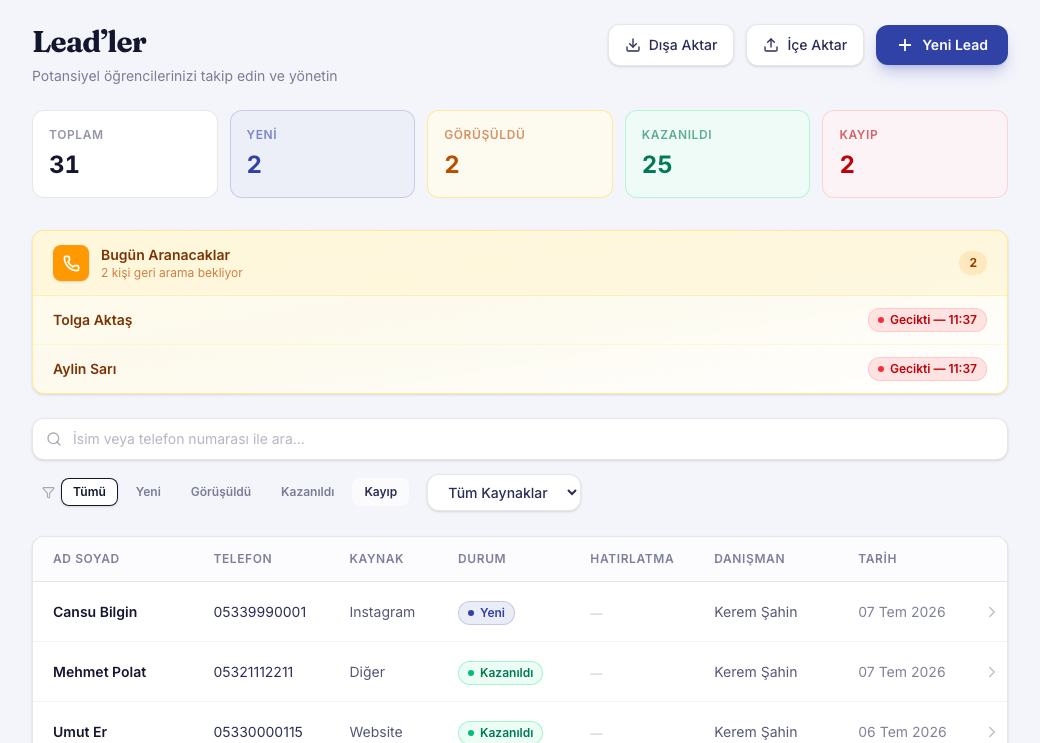Click the Toplam 31 summary card

click(125, 154)
